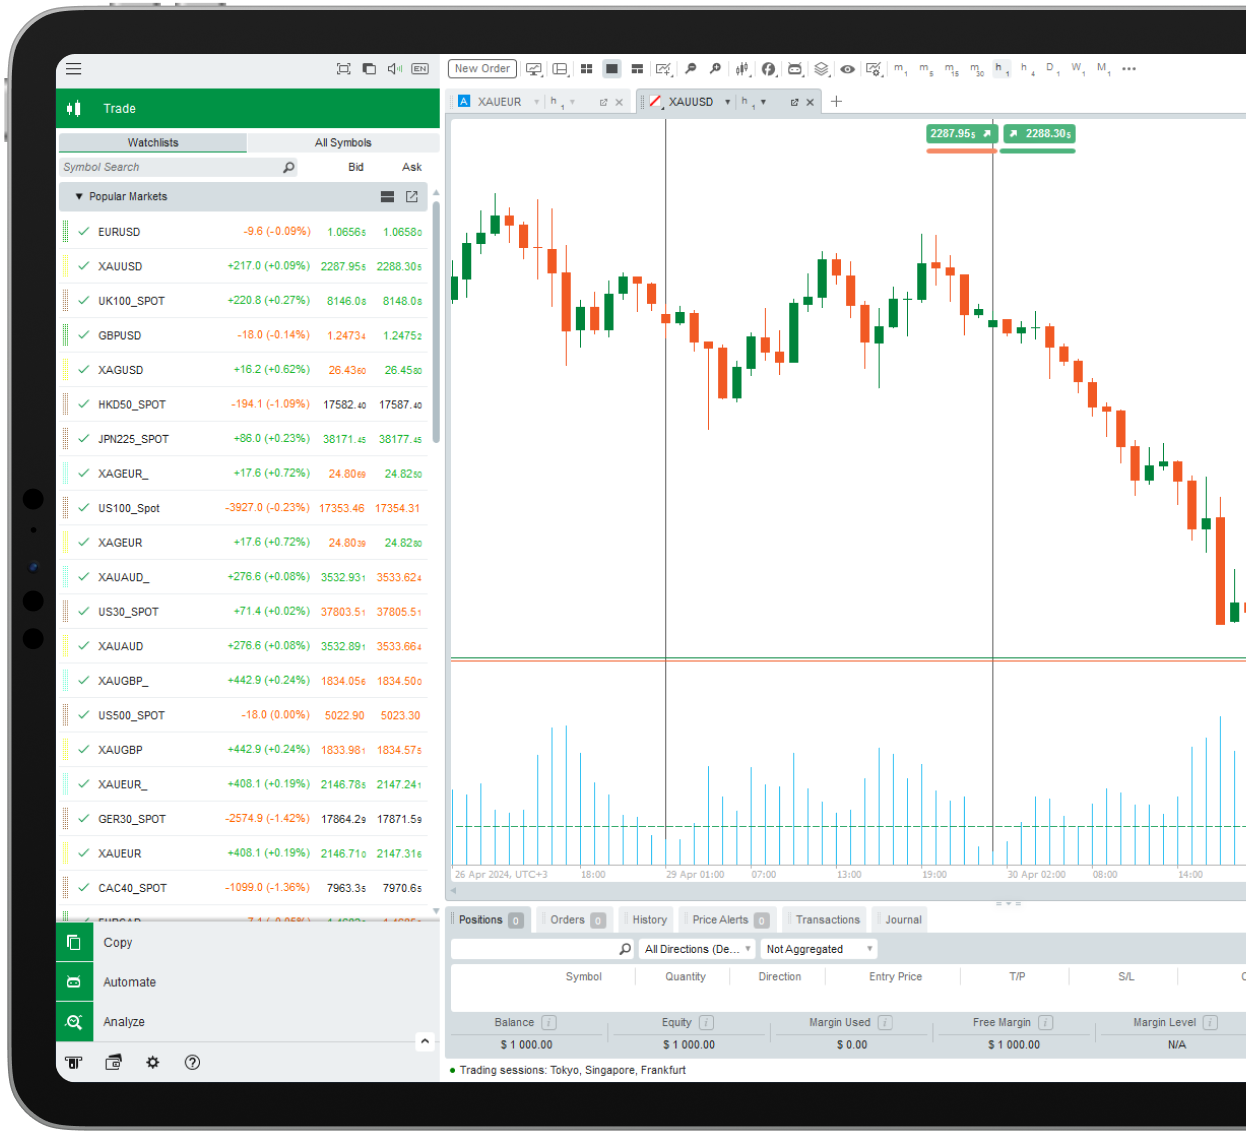Toggle the eye viewing options icon
Viewport: 1246px width, 1137px height.
point(847,69)
